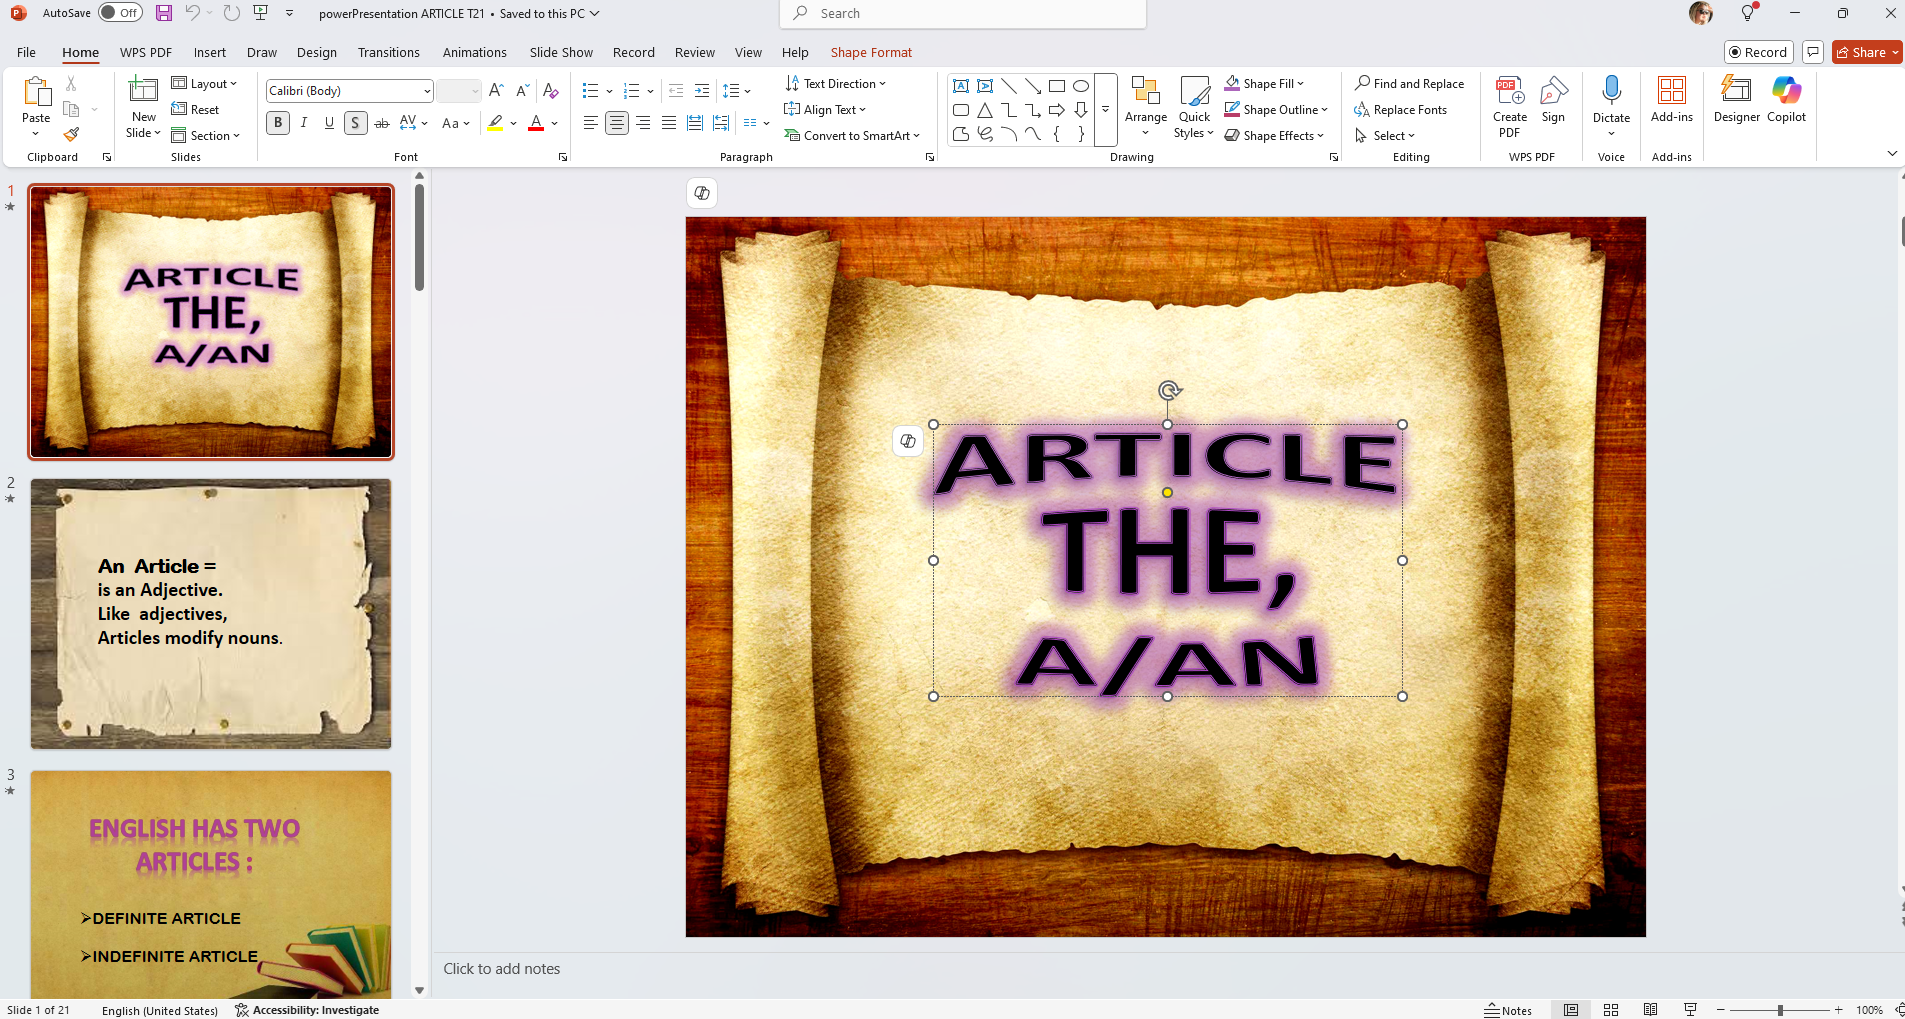
Task: Select the rectangle shape in the gallery
Action: point(1057,86)
